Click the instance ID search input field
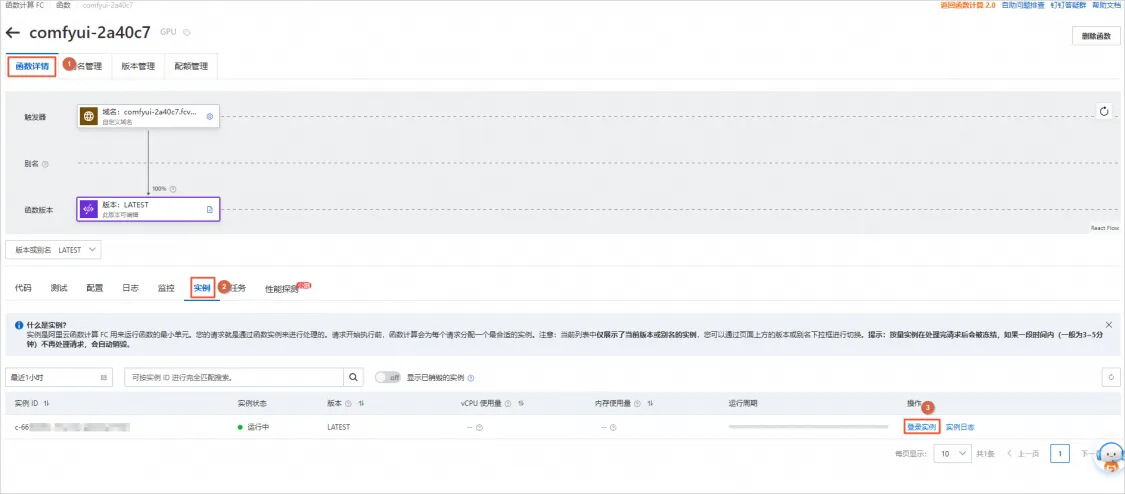The image size is (1125, 494). 235,377
